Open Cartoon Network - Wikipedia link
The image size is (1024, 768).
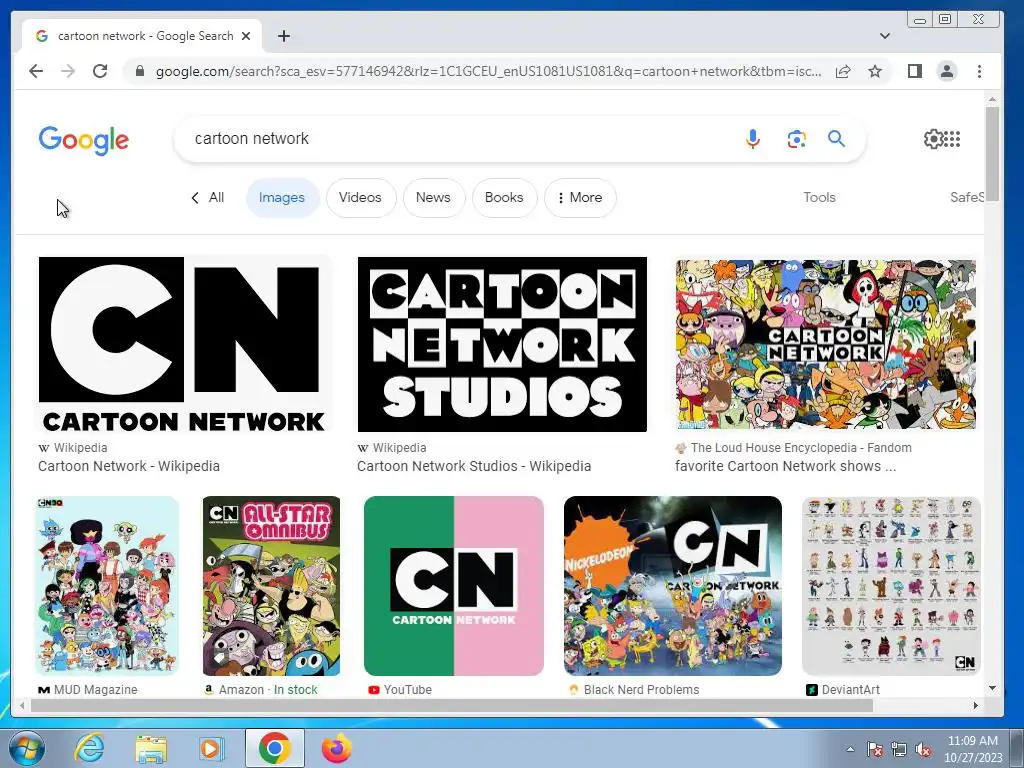129,466
